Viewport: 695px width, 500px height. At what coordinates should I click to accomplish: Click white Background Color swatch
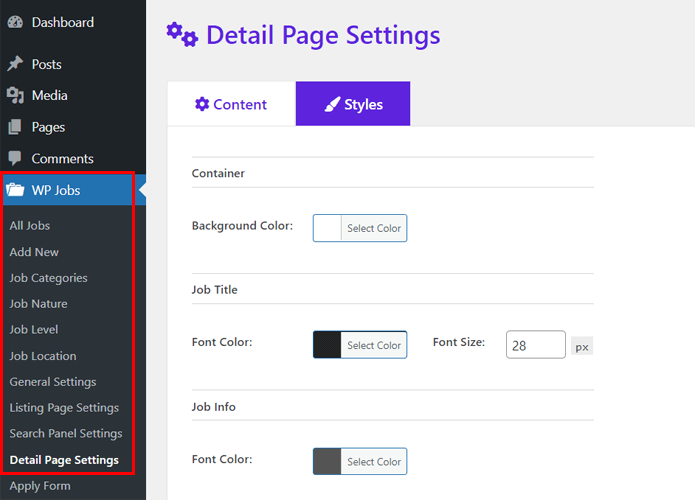pyautogui.click(x=328, y=228)
